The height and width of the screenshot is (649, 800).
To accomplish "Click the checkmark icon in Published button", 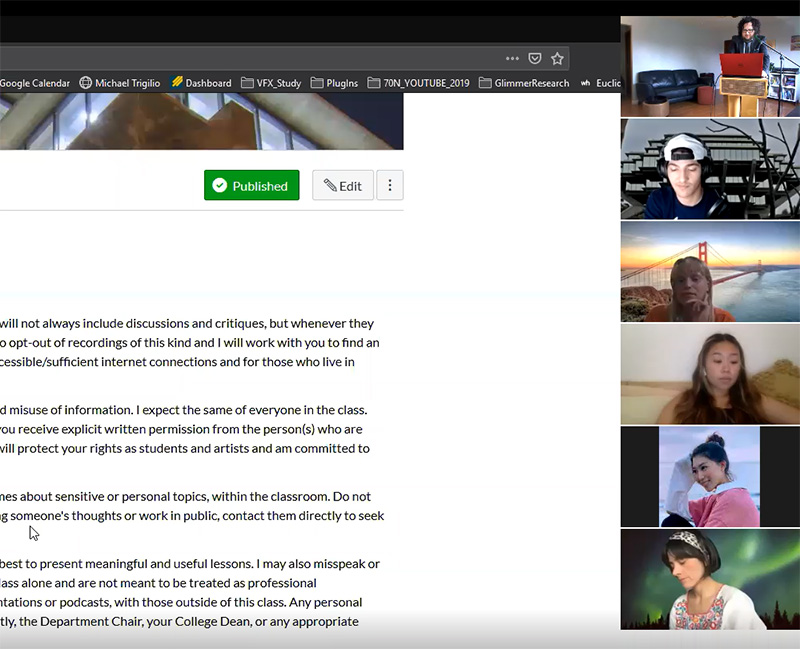I will pos(220,185).
